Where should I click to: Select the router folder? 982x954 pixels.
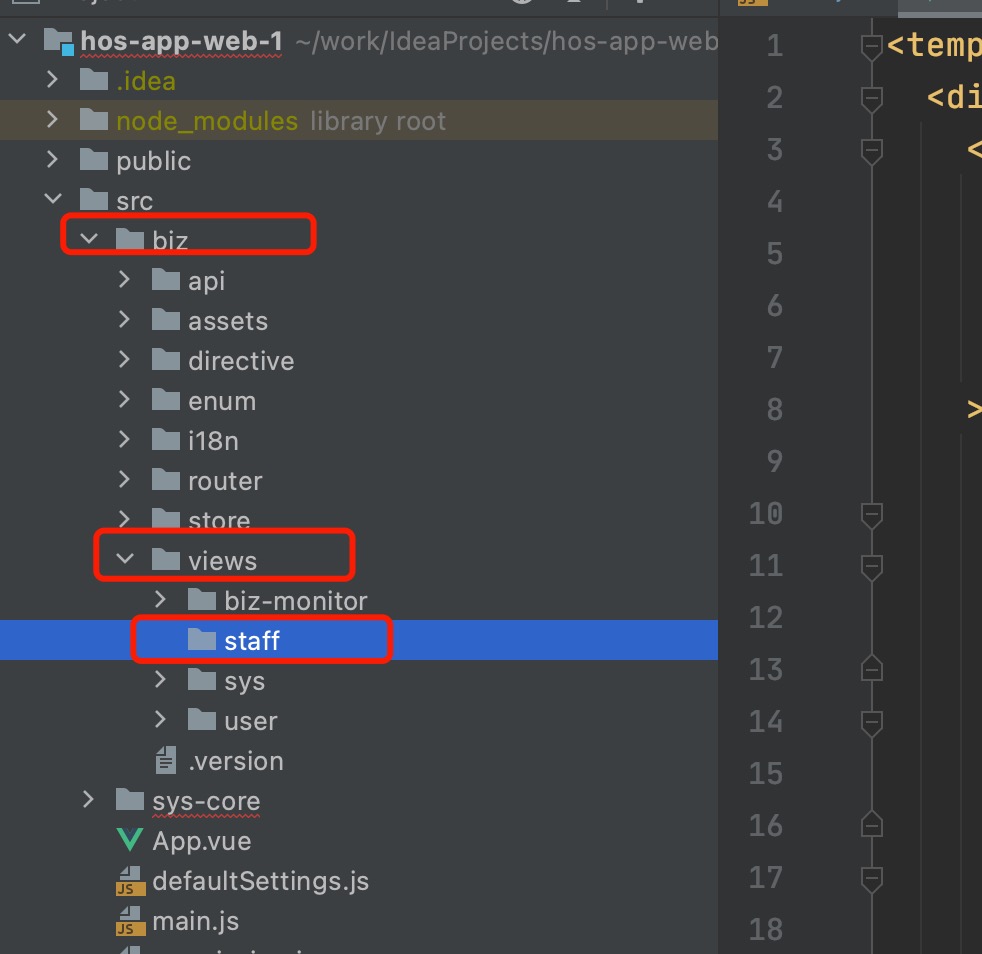click(224, 481)
